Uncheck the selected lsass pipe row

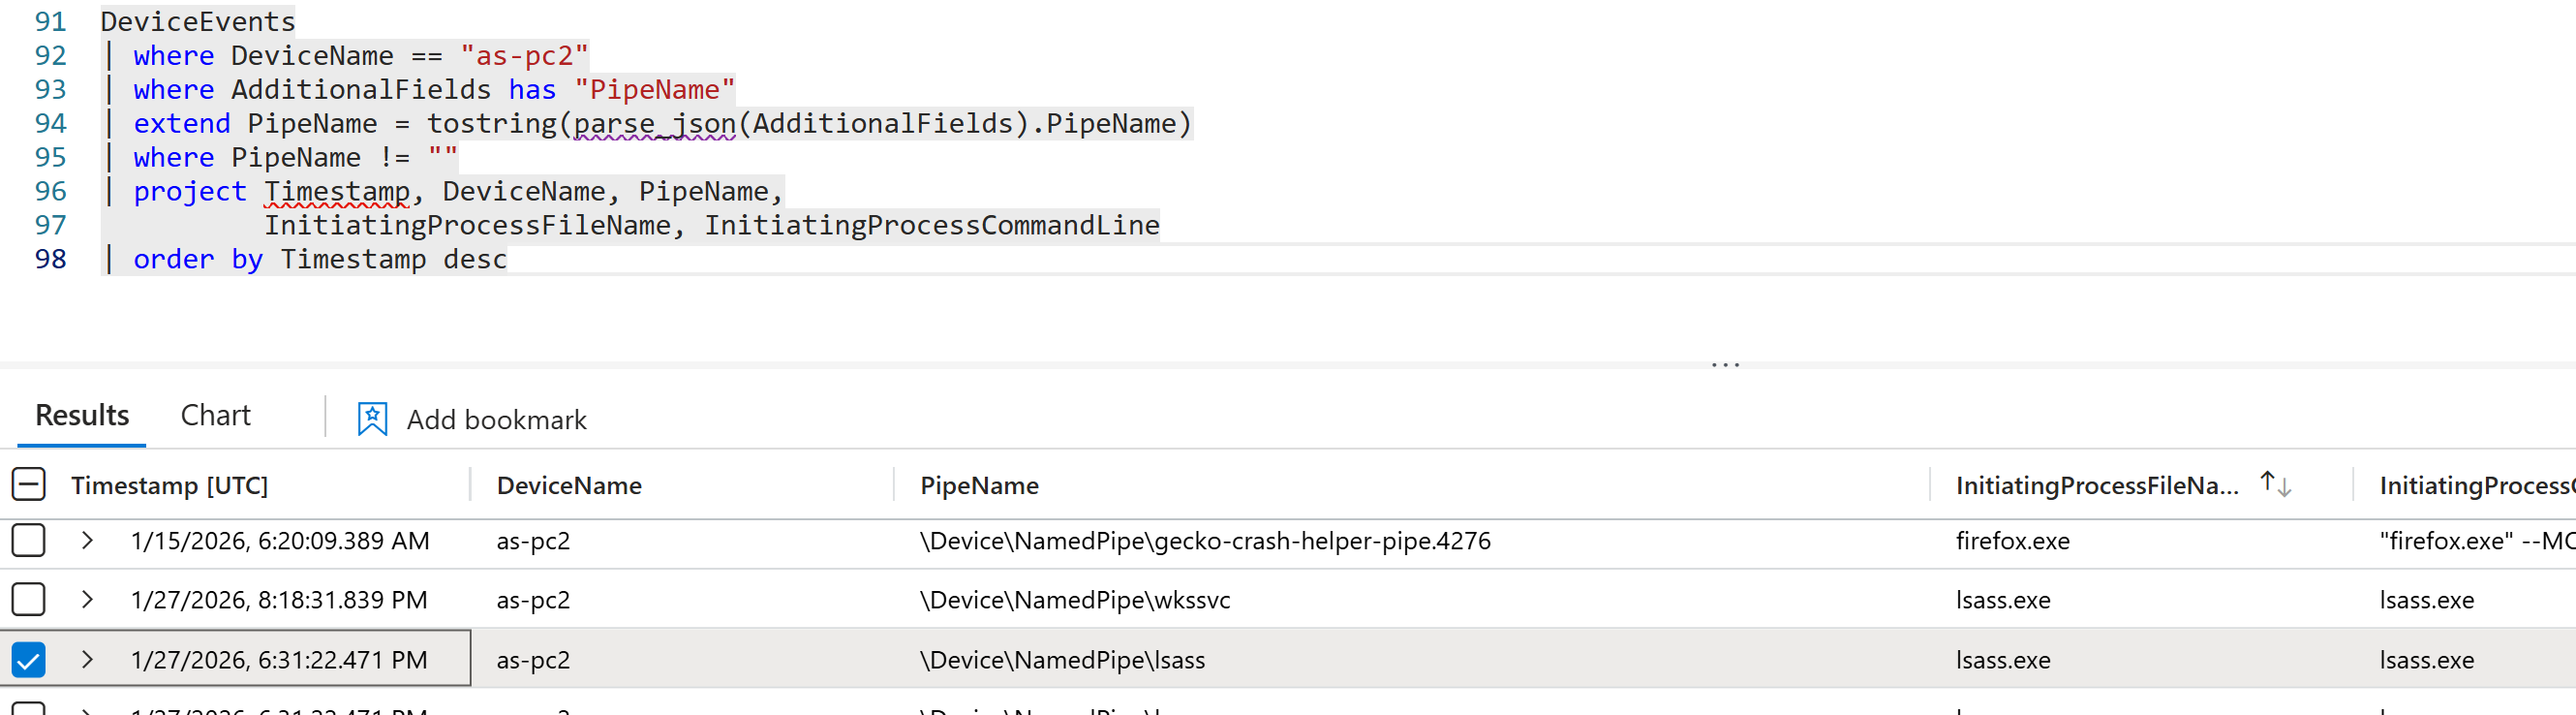[x=29, y=660]
